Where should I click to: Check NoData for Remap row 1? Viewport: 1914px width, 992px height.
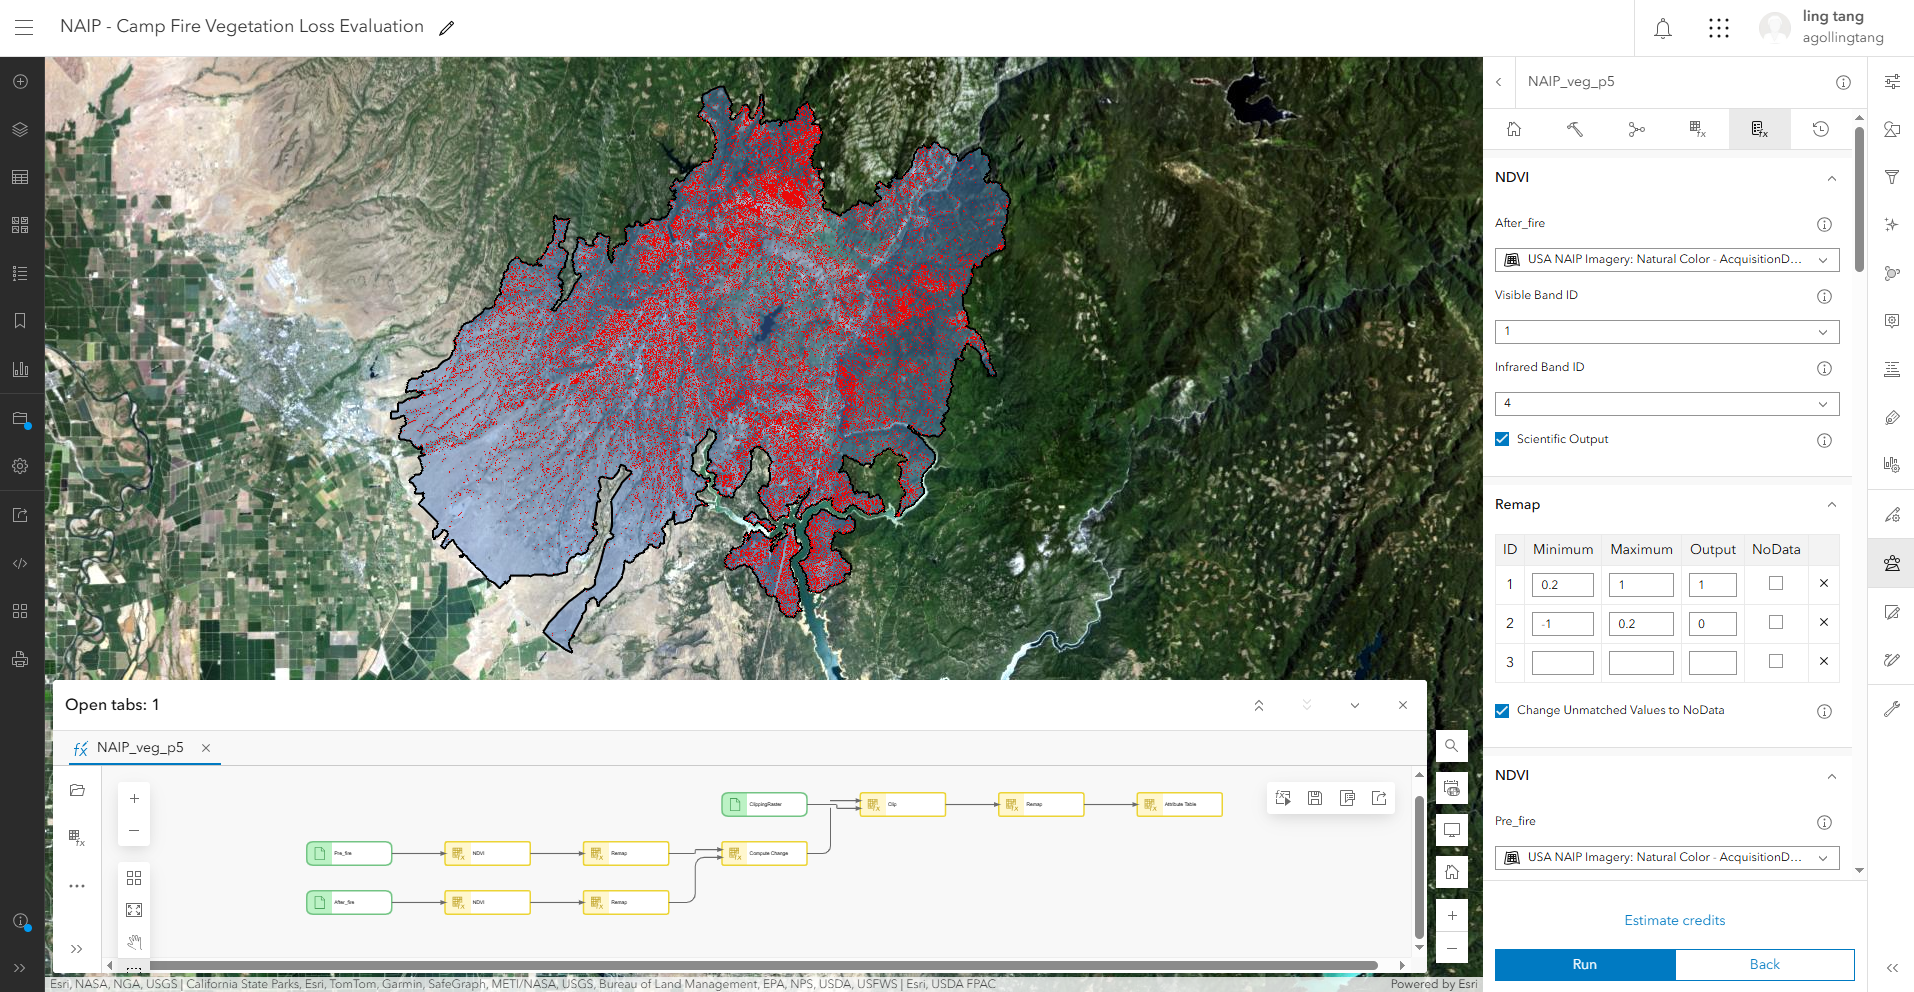click(1776, 583)
